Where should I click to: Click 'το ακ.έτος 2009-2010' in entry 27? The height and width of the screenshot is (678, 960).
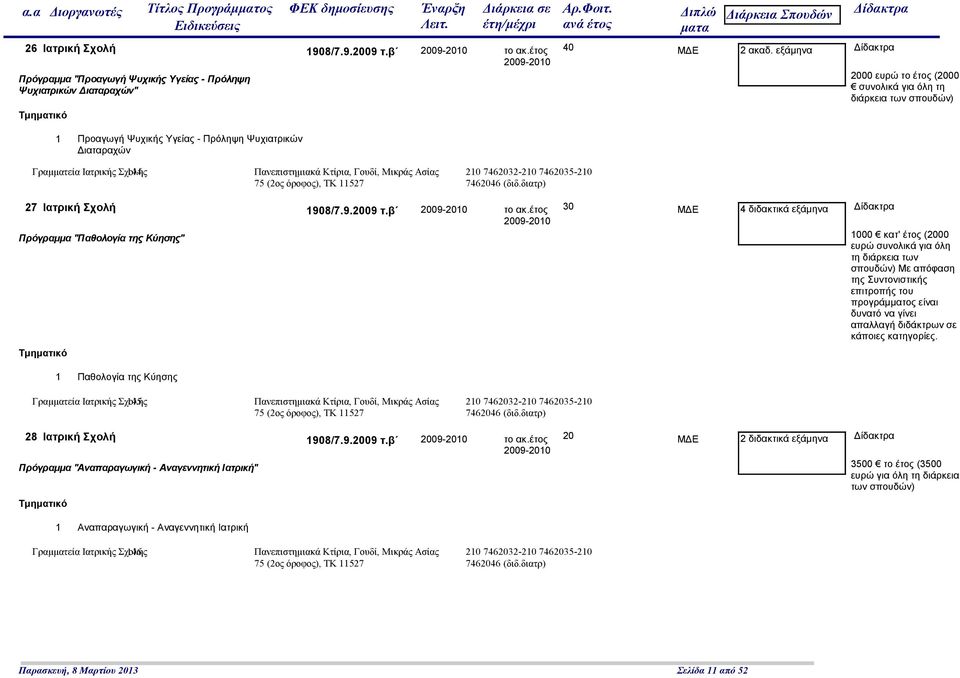pyautogui.click(x=527, y=215)
